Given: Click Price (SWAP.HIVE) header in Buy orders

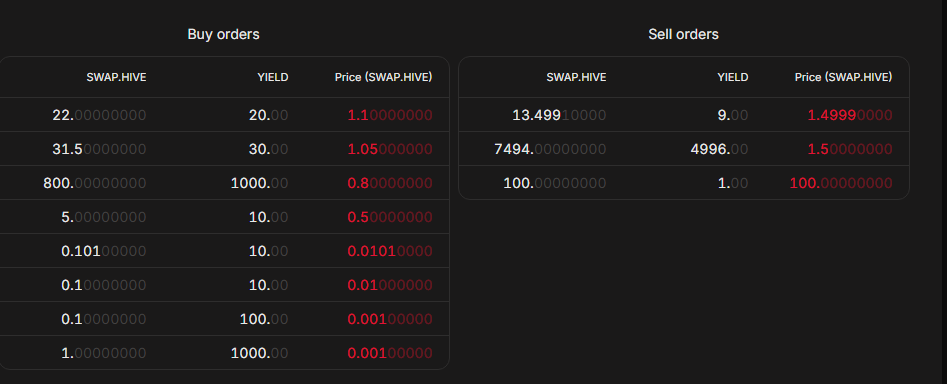Looking at the screenshot, I should [384, 77].
